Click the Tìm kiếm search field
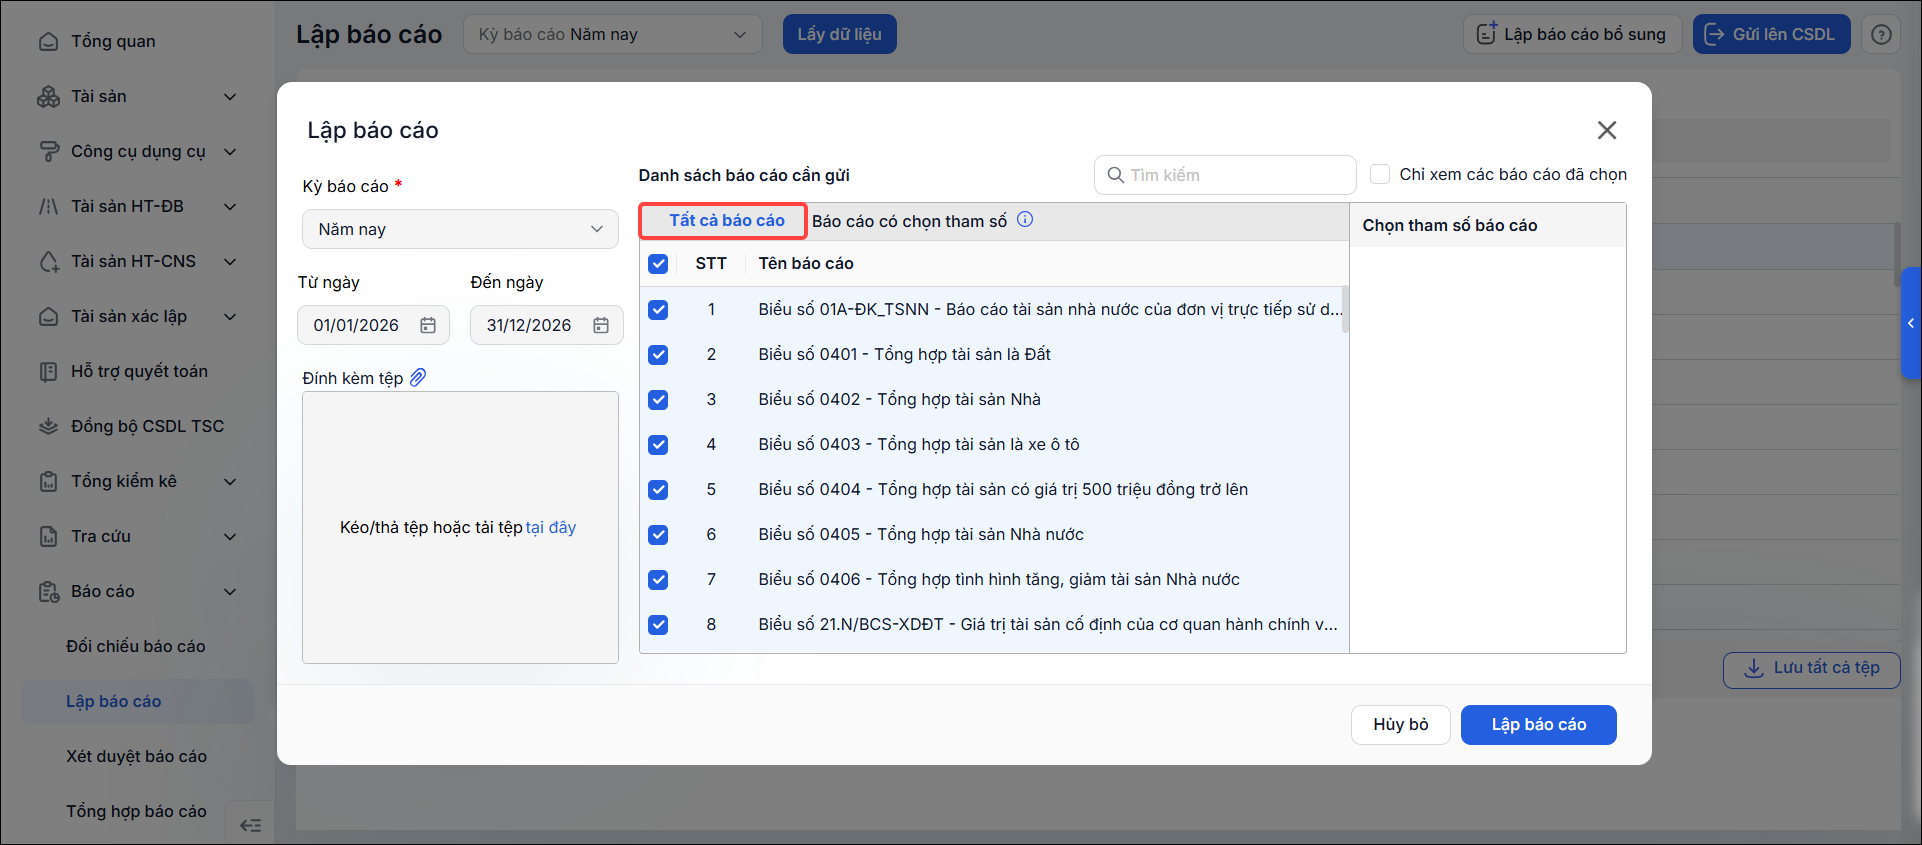This screenshot has width=1922, height=845. 1225,175
